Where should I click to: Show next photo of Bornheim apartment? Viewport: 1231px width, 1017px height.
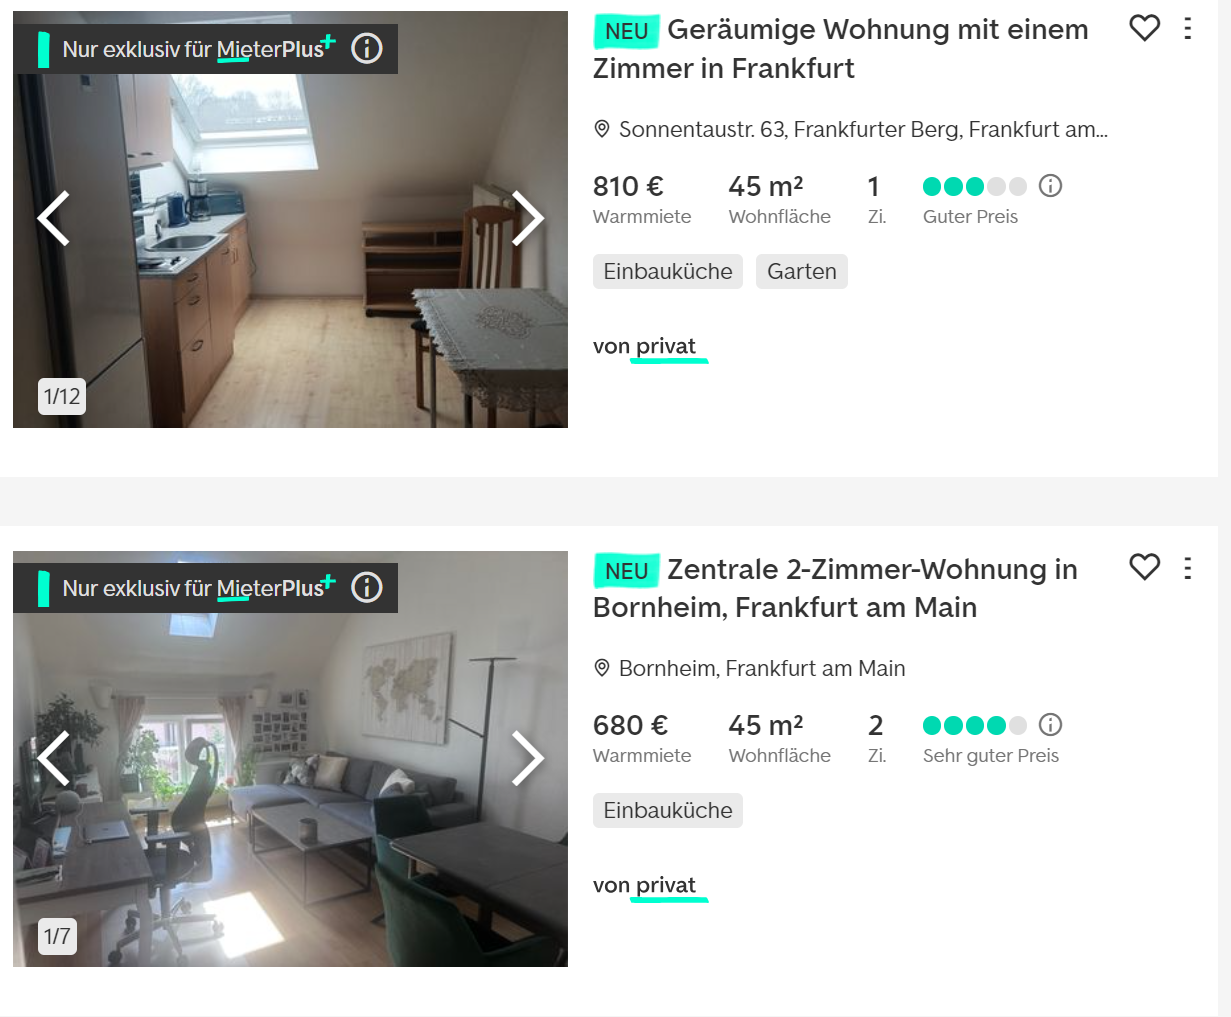point(527,757)
